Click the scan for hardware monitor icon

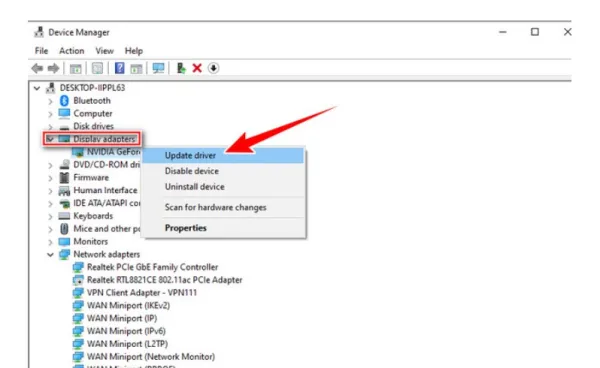click(x=158, y=68)
